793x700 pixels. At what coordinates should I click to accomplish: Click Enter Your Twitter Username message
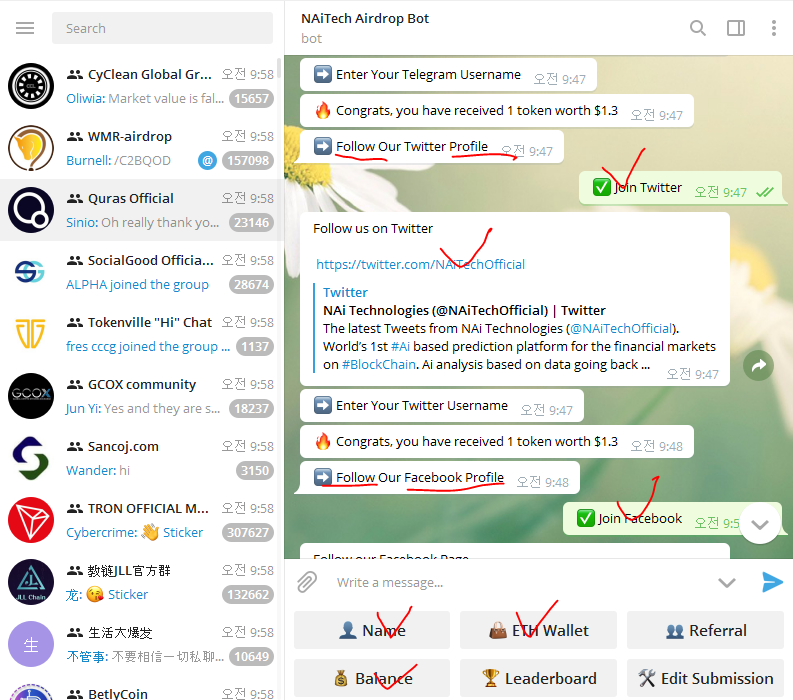(x=442, y=406)
